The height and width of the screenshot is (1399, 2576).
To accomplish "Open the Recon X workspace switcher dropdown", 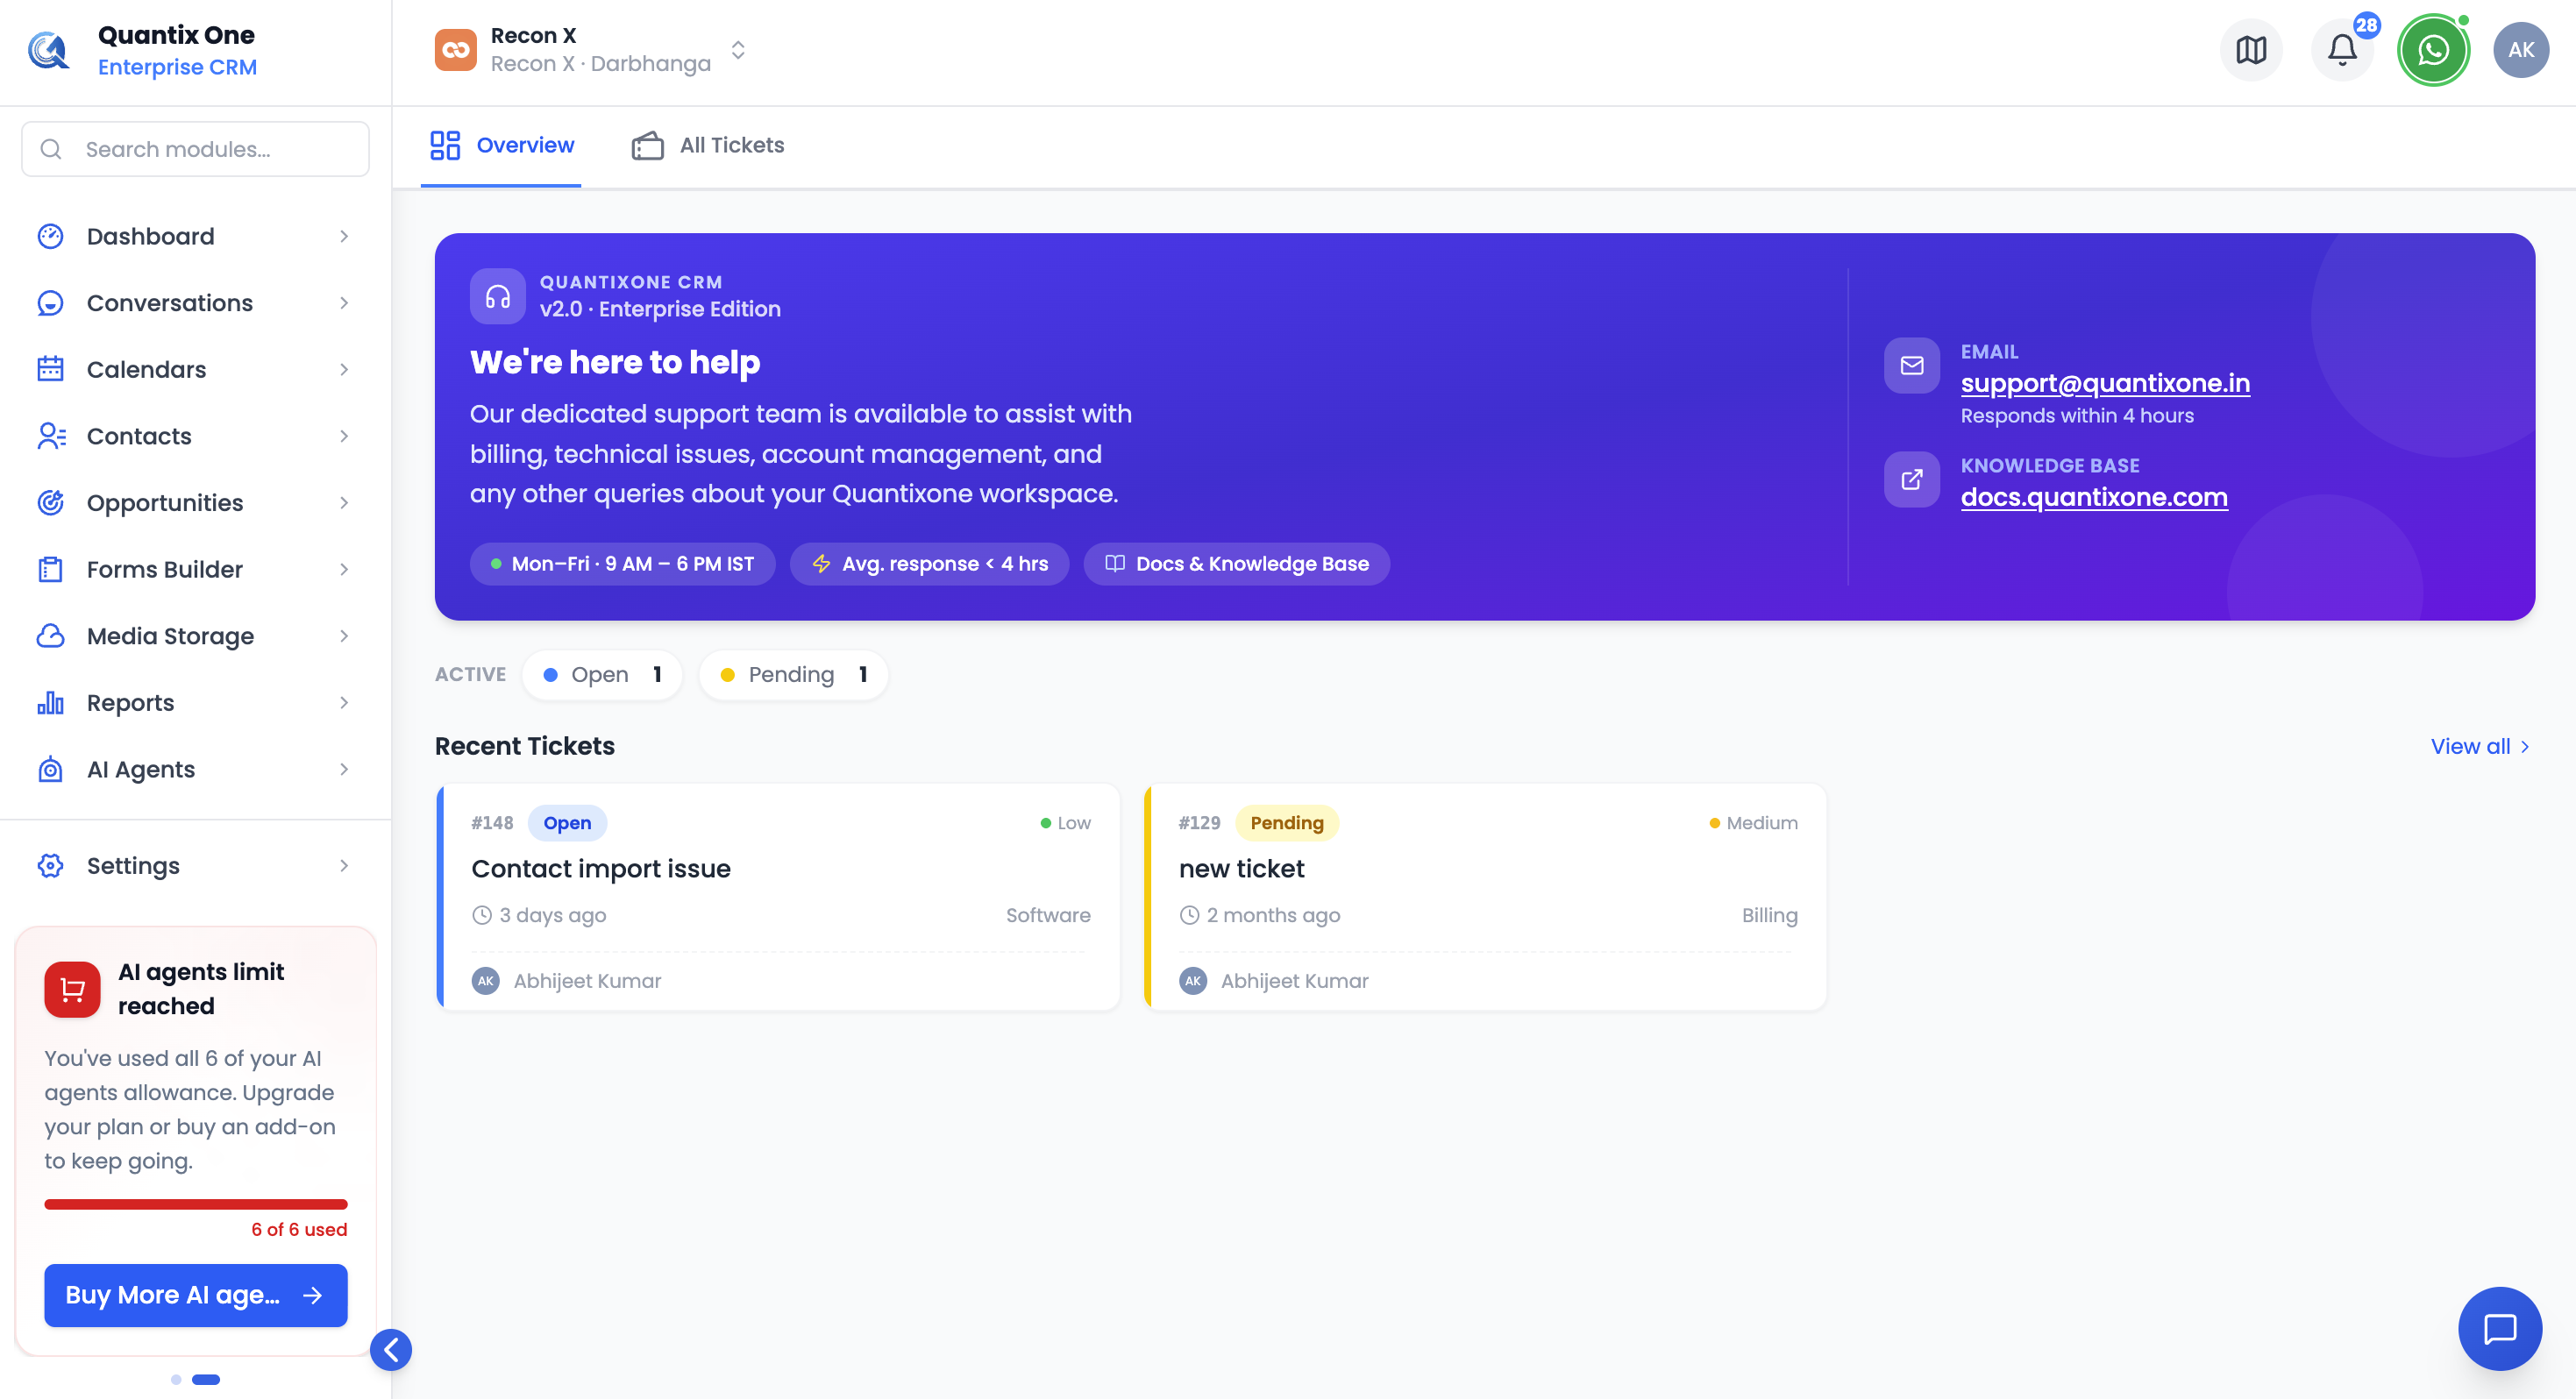I will 738,50.
